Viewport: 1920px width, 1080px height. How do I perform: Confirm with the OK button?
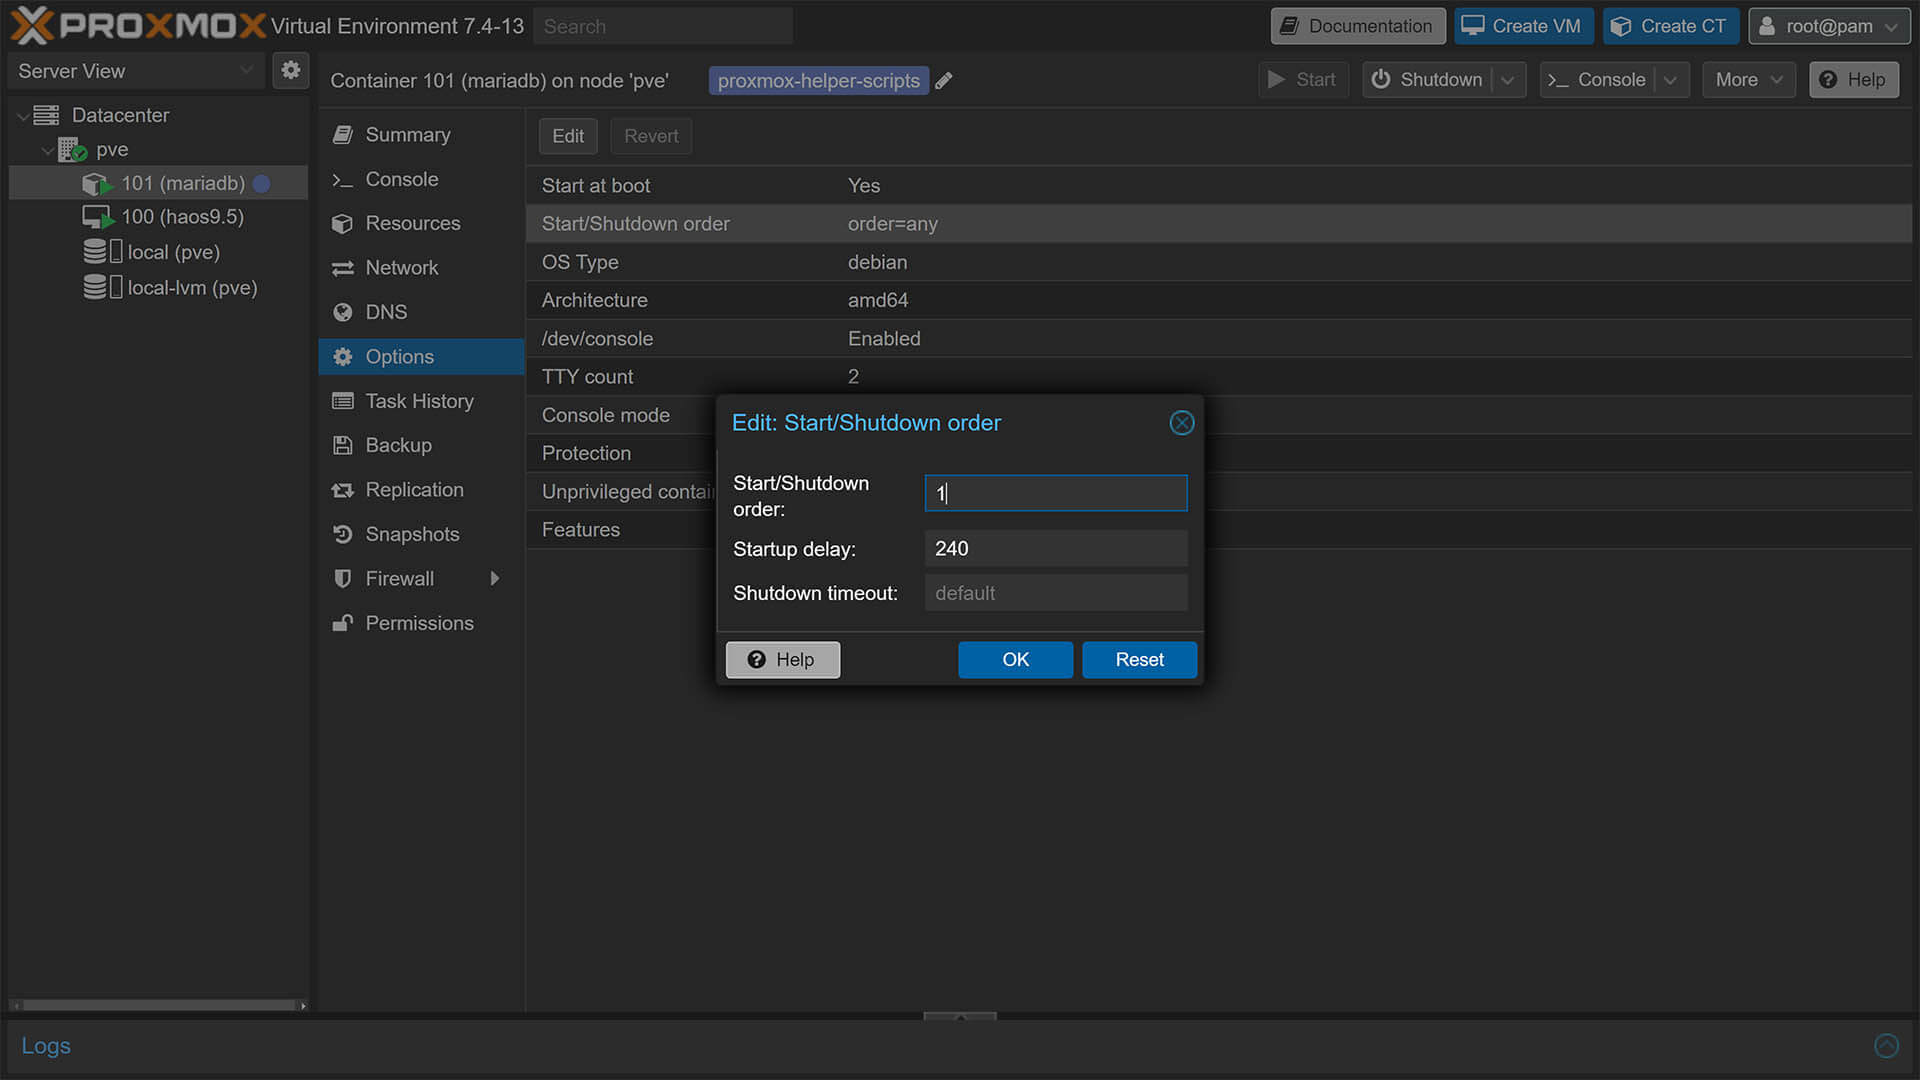(1015, 659)
